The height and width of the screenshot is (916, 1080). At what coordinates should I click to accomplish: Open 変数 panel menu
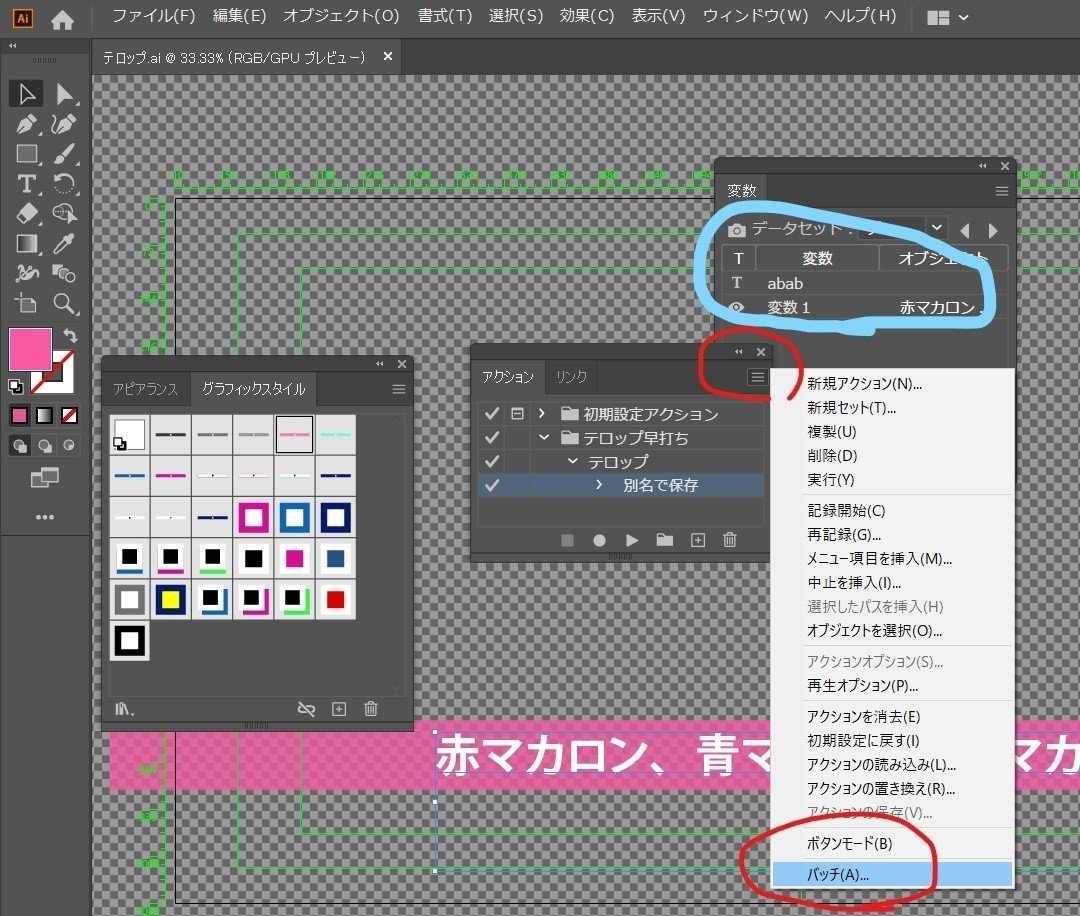pyautogui.click(x=1001, y=191)
